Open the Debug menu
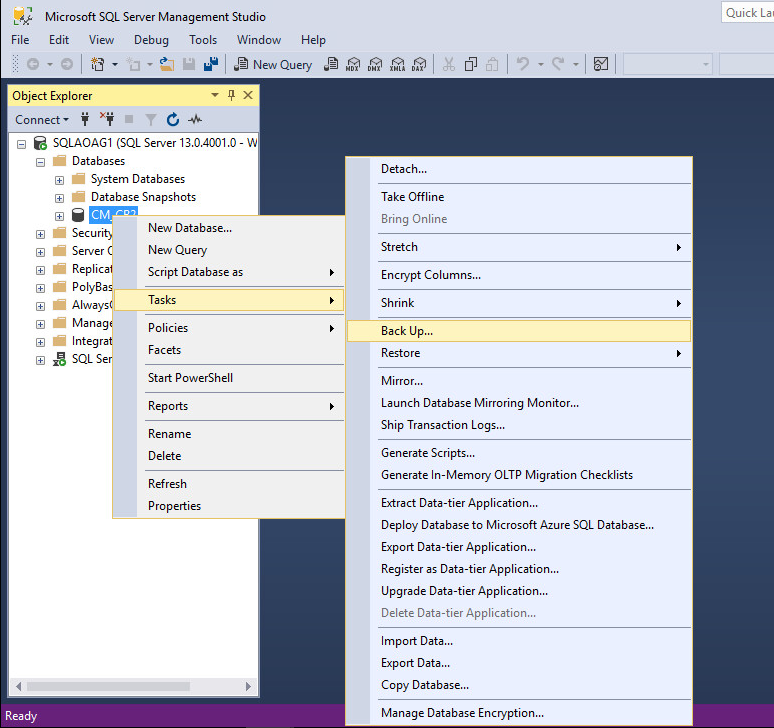Image resolution: width=774 pixels, height=728 pixels. point(151,39)
